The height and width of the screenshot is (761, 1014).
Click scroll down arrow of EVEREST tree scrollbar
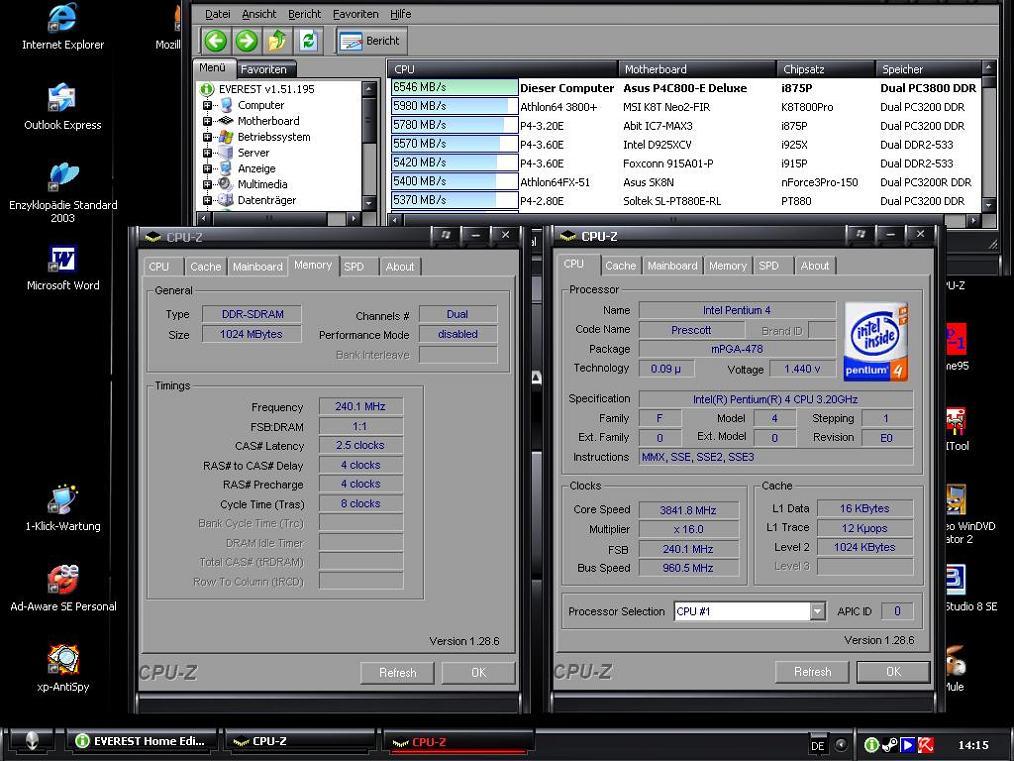click(x=369, y=203)
